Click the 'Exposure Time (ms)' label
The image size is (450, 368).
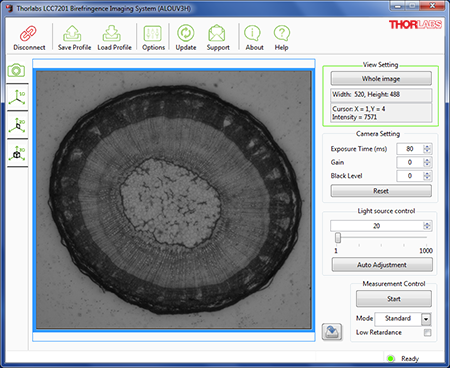(x=359, y=149)
